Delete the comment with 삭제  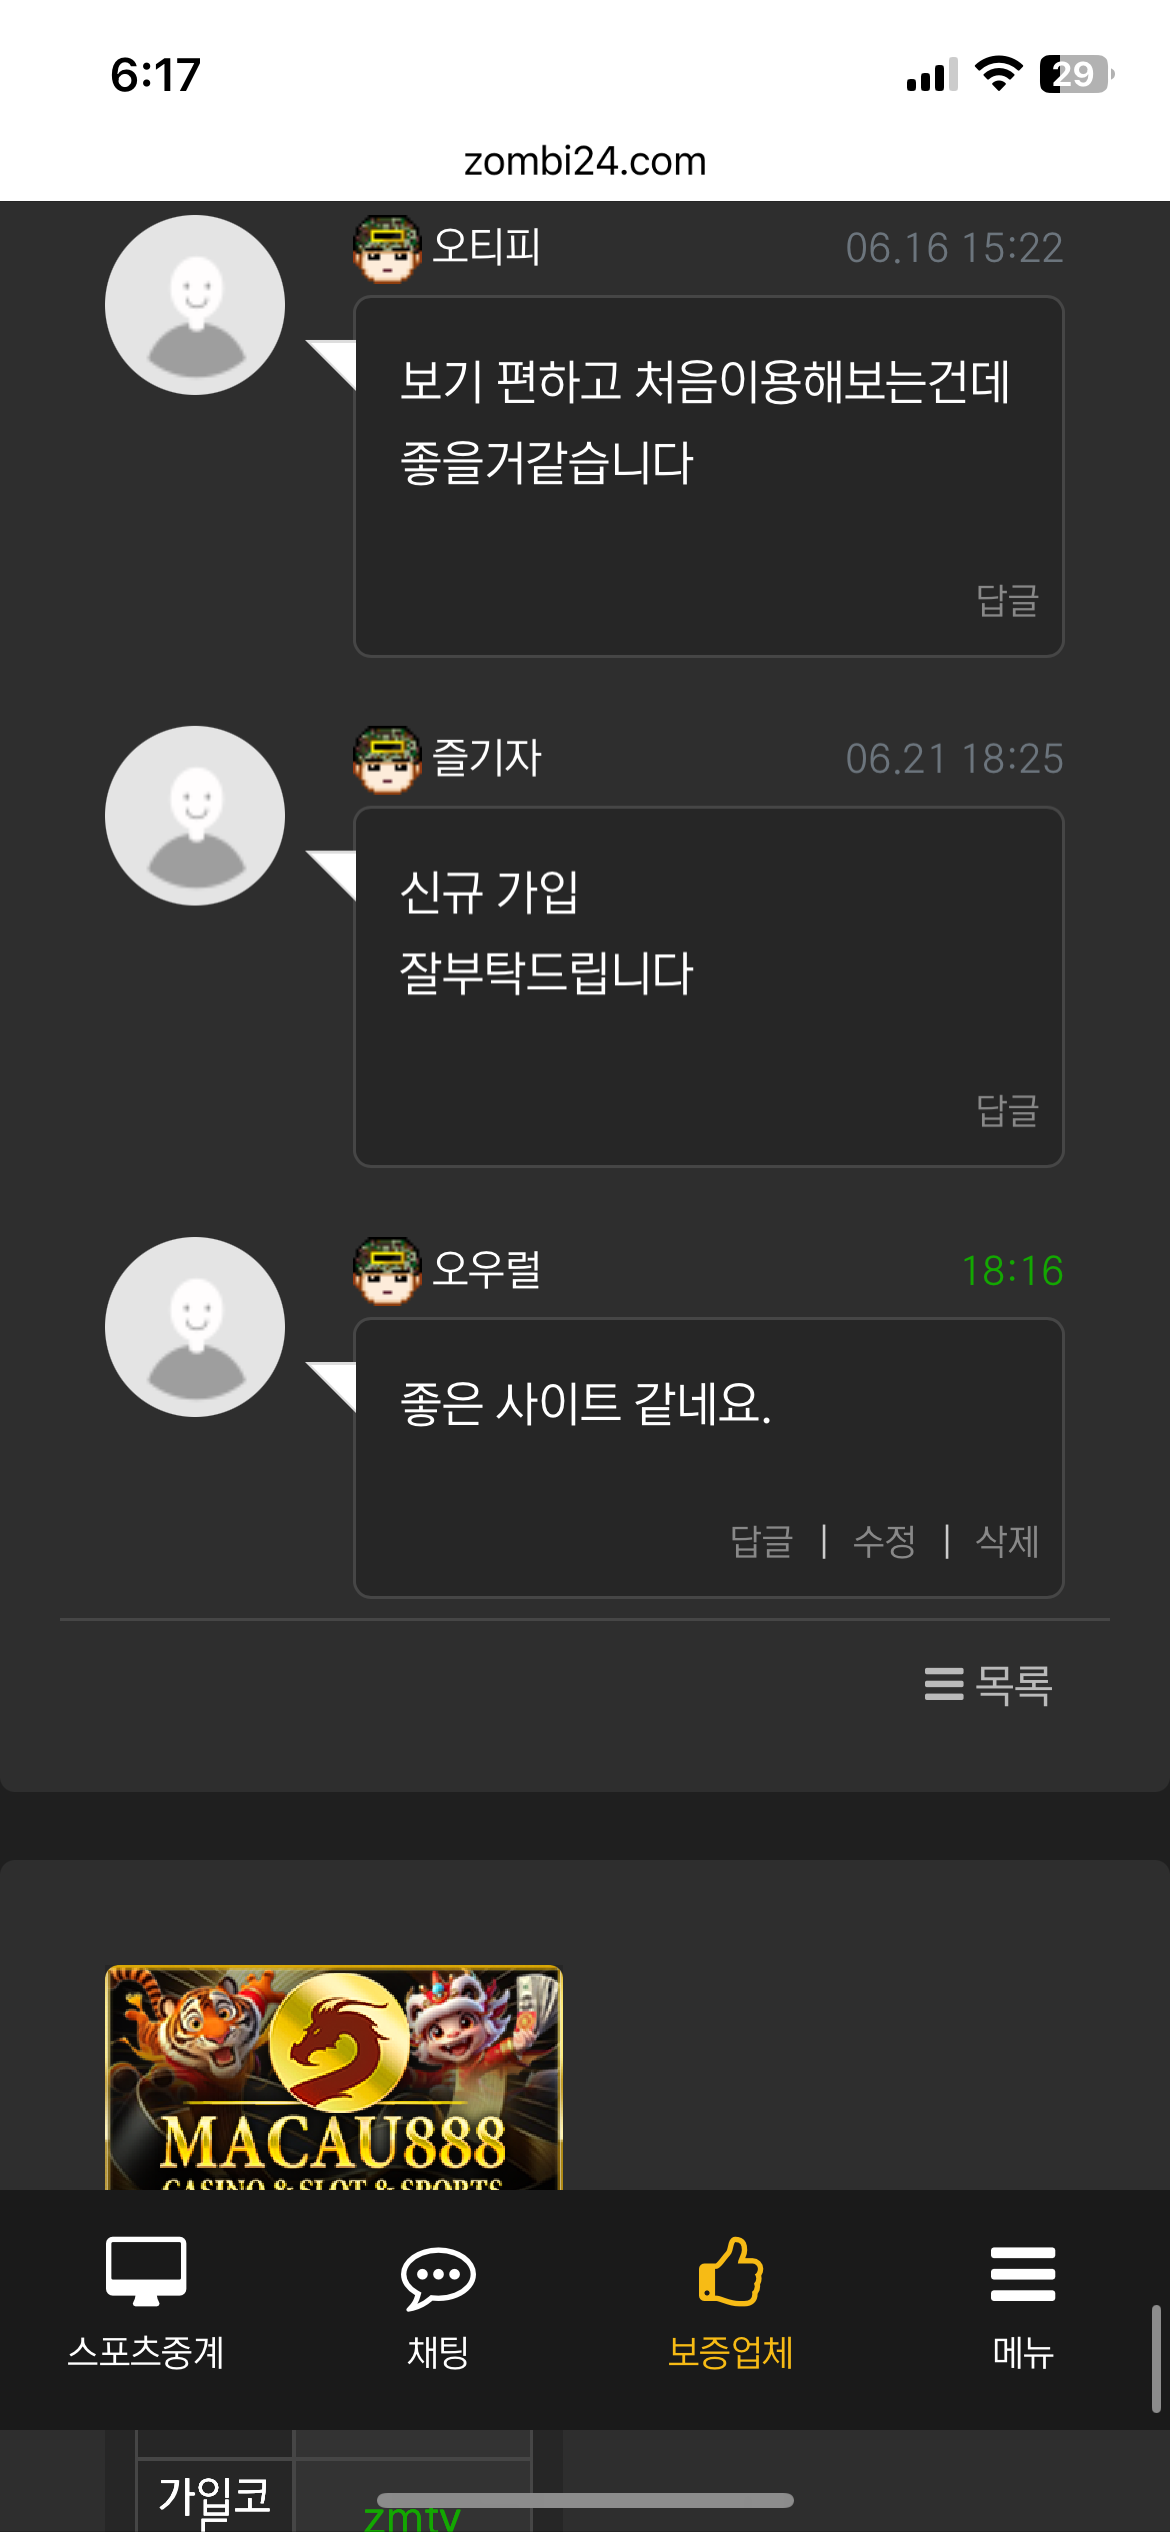coord(1008,1541)
